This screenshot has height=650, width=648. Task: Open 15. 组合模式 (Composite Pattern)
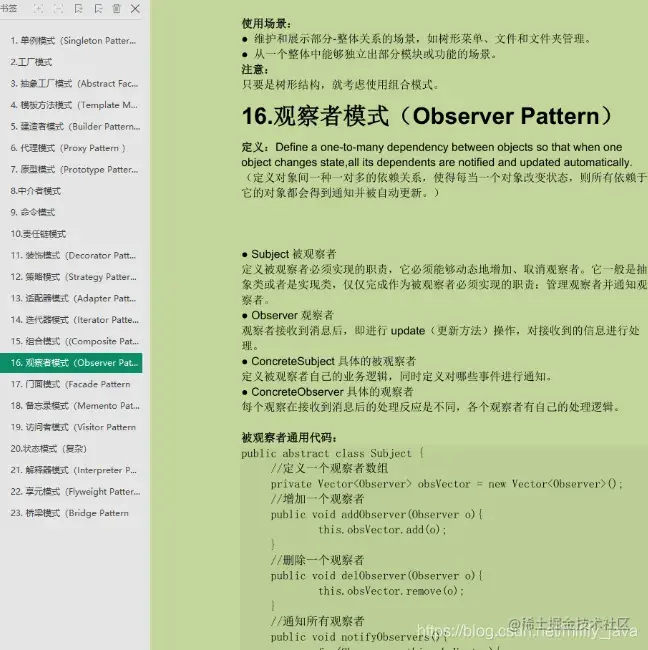pos(73,341)
